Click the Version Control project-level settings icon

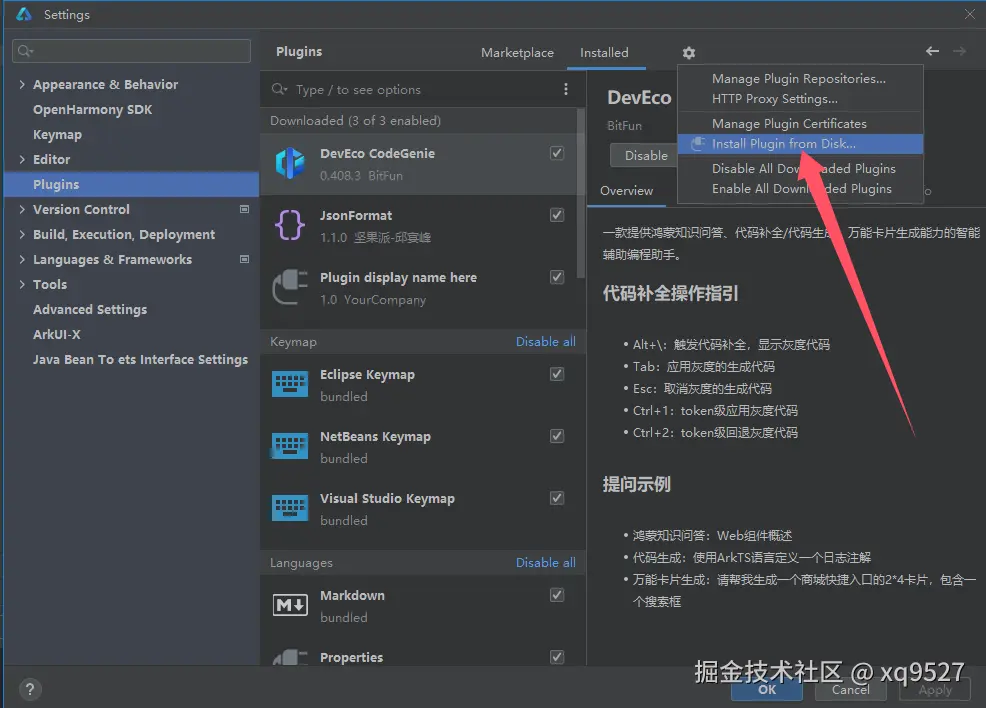coord(245,209)
